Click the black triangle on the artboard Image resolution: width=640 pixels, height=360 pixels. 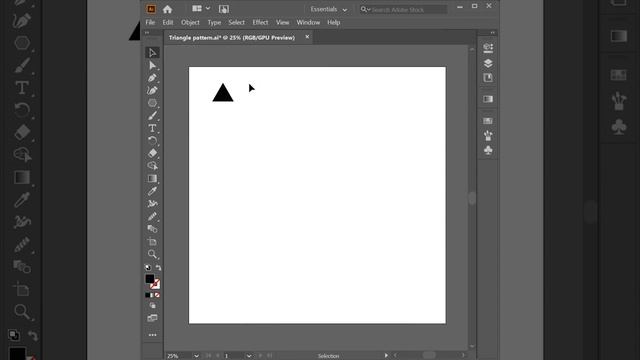click(223, 94)
